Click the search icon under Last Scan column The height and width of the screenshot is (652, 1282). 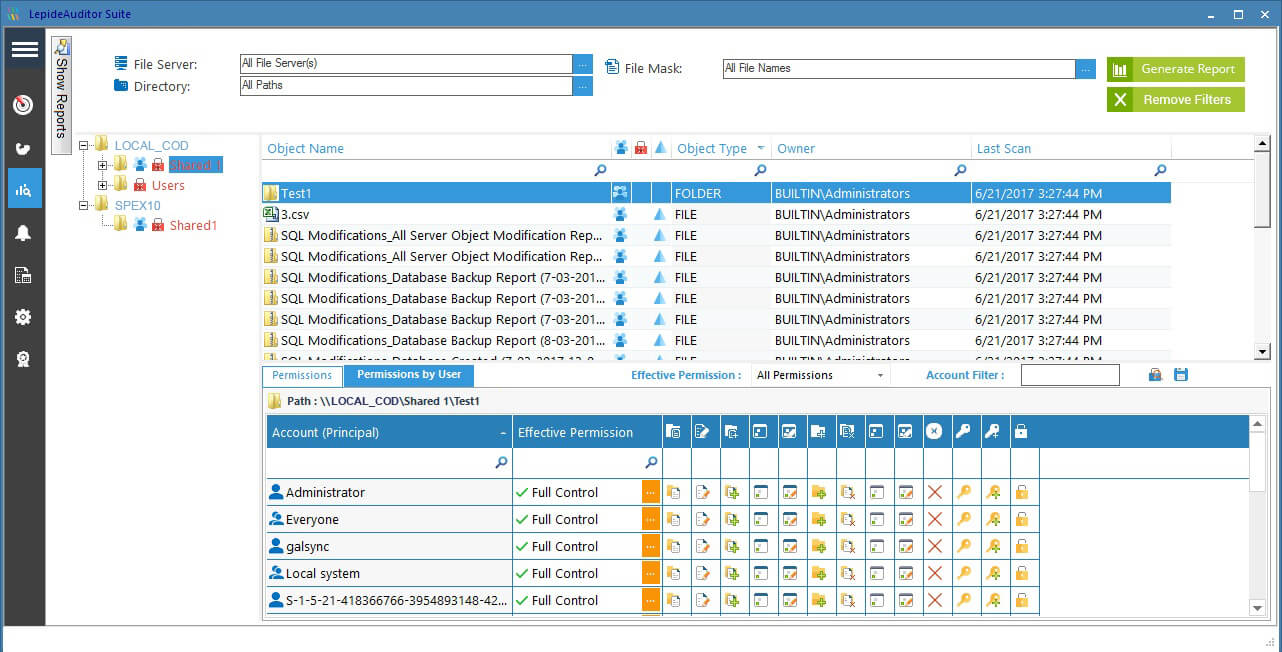1160,170
